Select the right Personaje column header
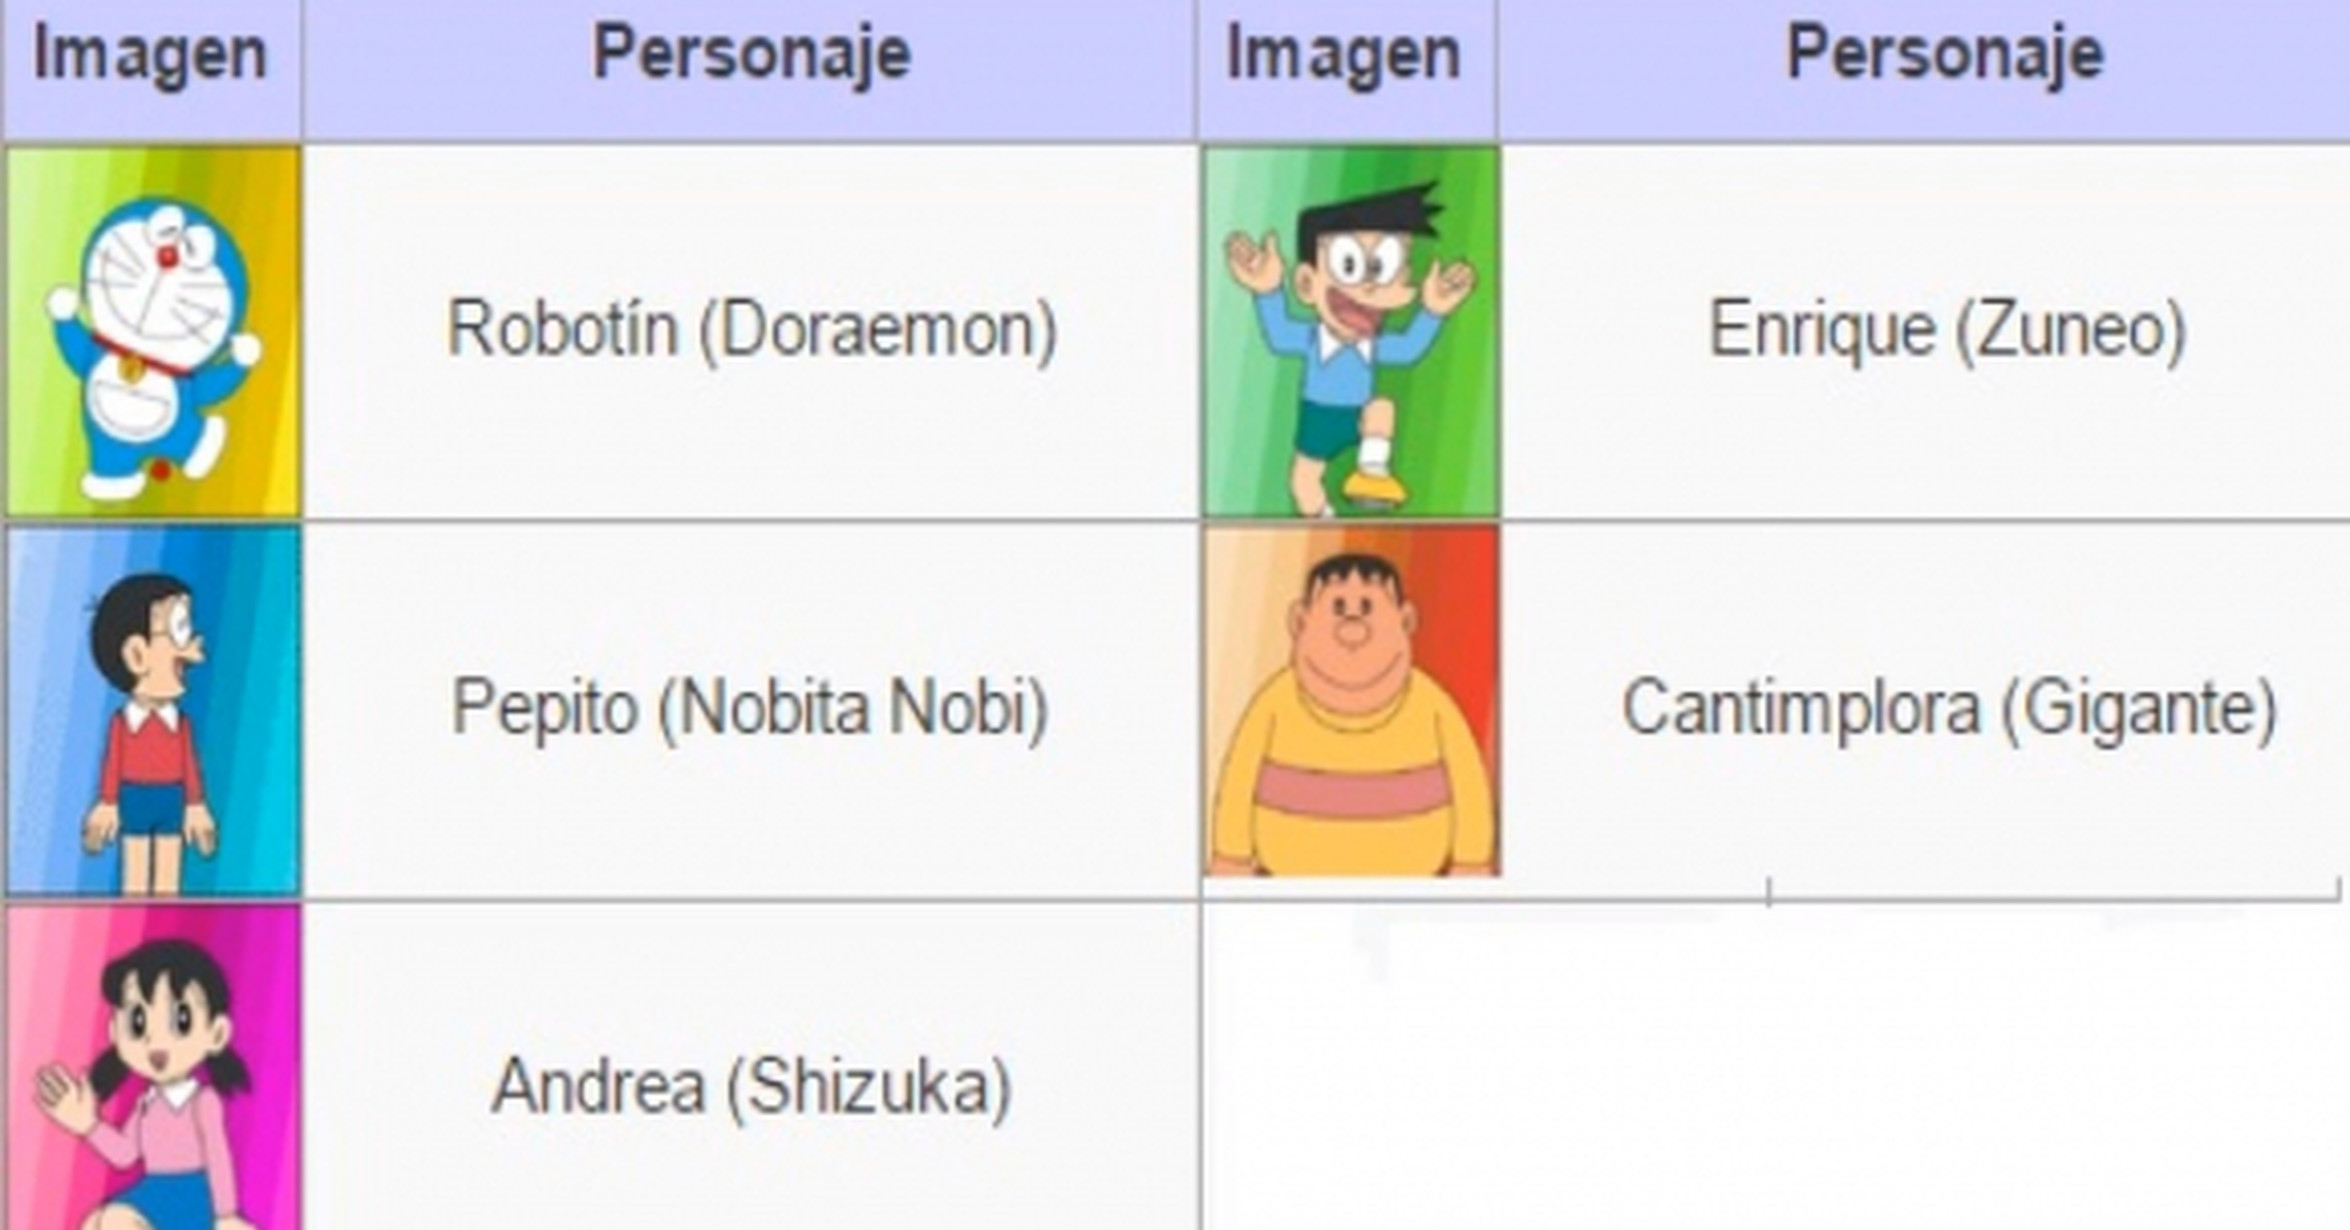 [1945, 53]
